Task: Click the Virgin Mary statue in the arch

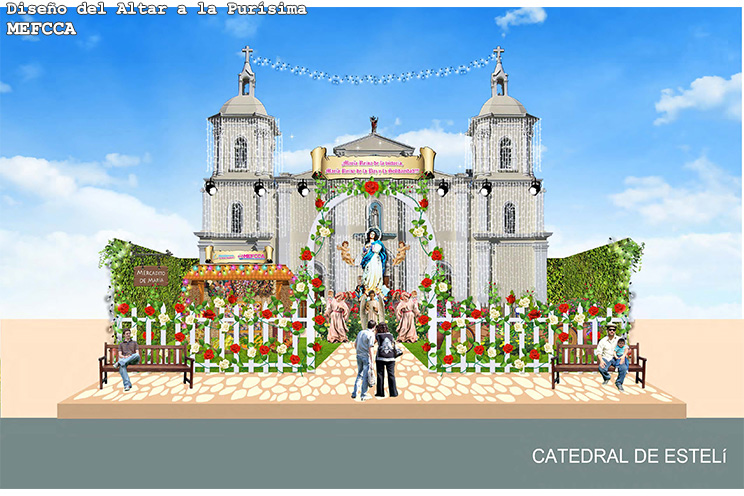Action: [x=372, y=262]
